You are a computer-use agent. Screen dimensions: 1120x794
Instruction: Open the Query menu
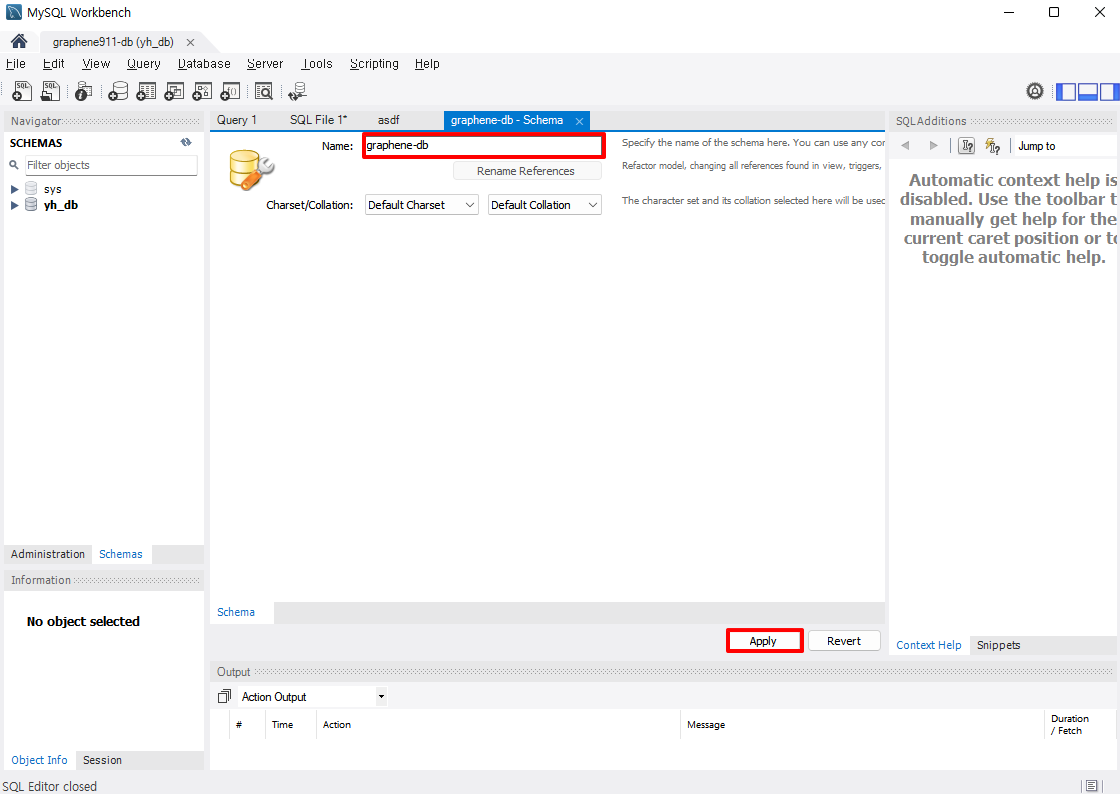(144, 64)
